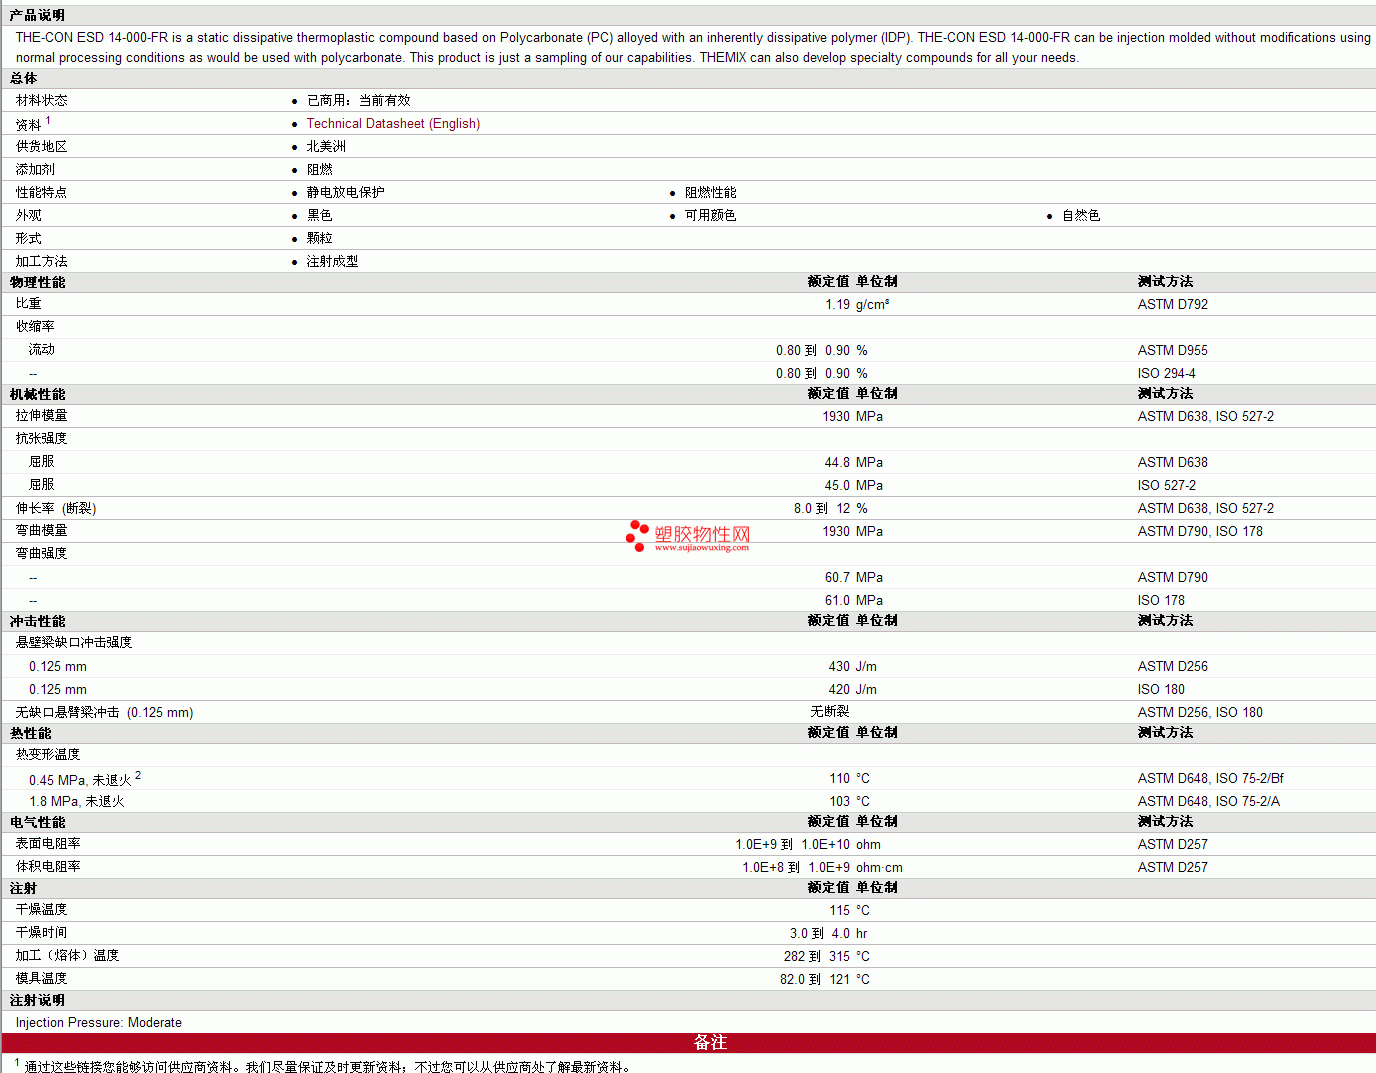
Task: Select the 黑色 appearance value
Action: (x=319, y=216)
